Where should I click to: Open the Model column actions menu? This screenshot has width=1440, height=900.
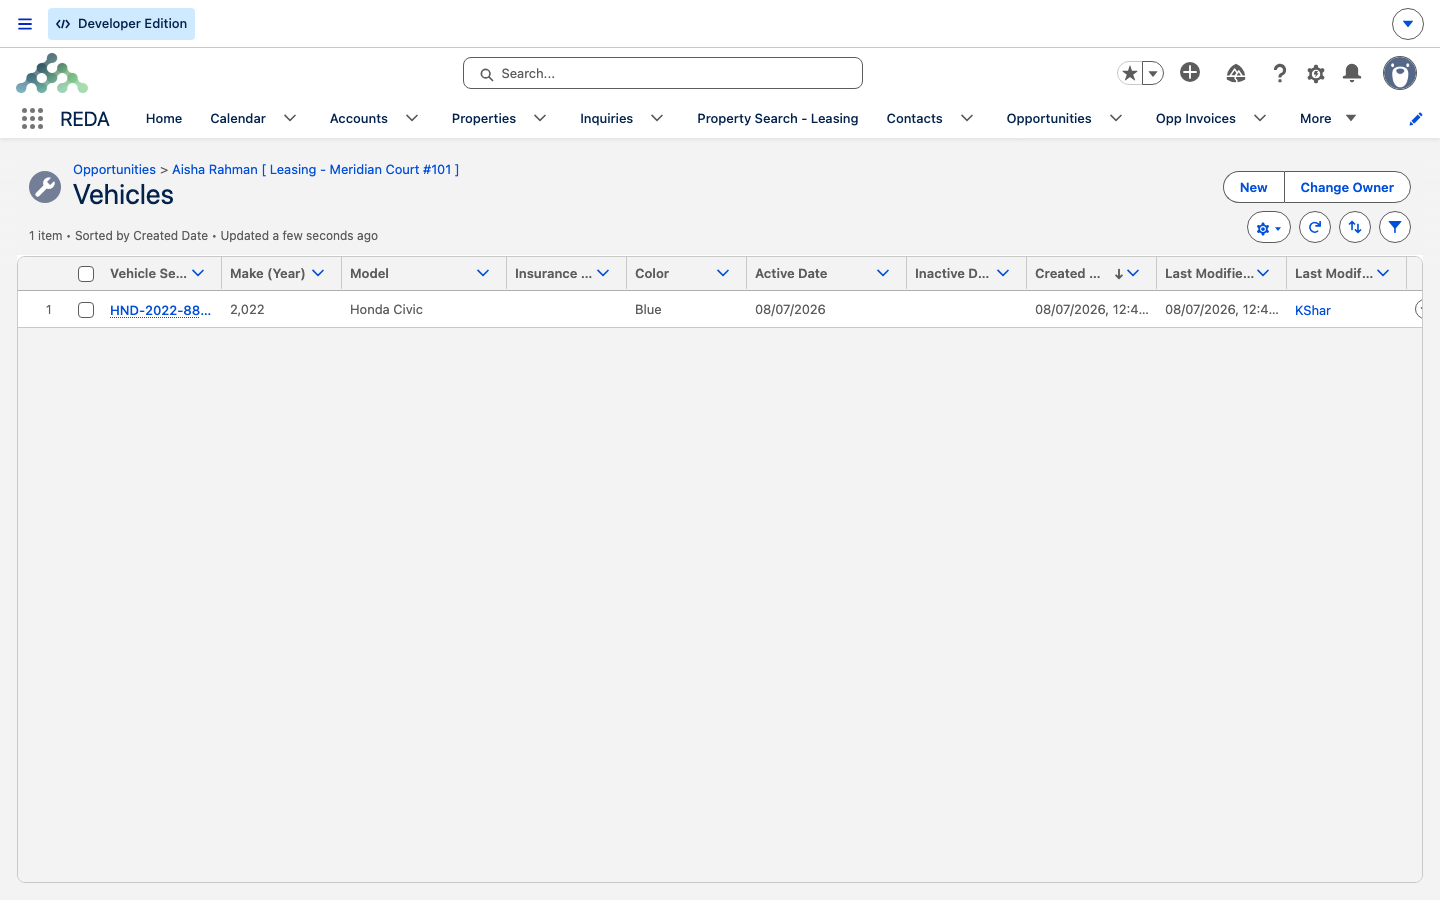(x=483, y=273)
